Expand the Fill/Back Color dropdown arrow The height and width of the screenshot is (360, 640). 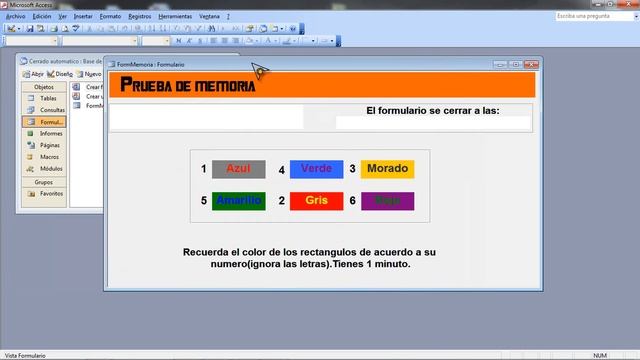(x=257, y=41)
